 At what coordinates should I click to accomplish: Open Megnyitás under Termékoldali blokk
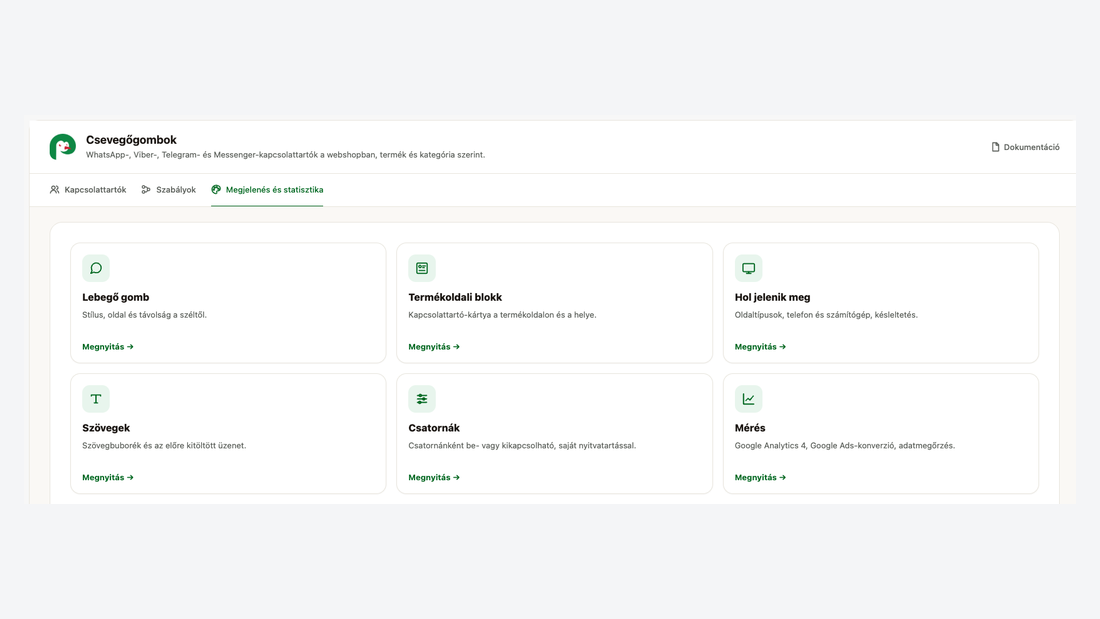point(434,347)
